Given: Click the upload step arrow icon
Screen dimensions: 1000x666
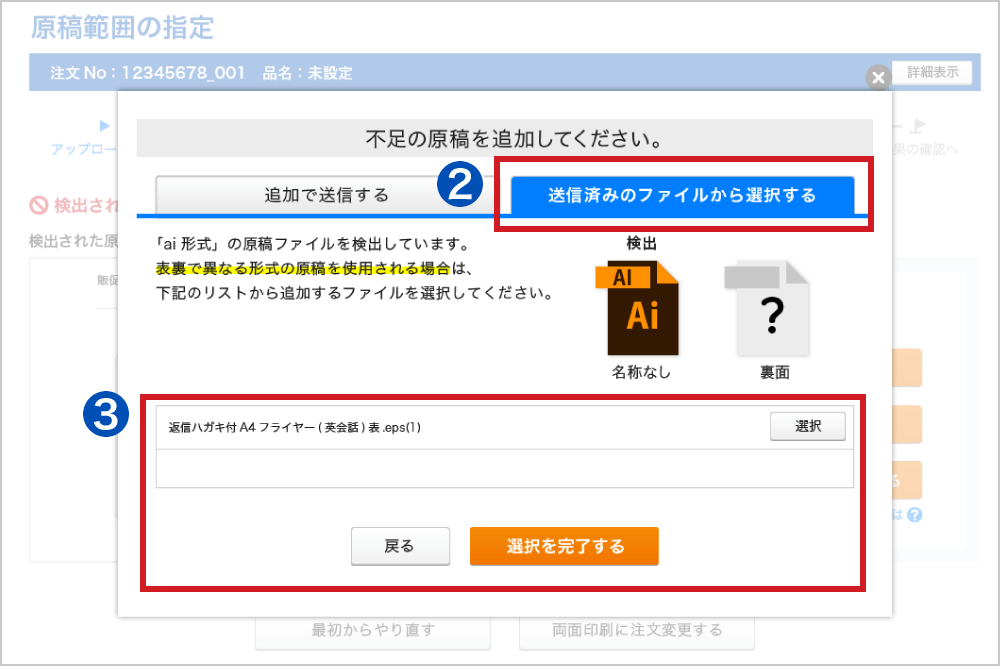Looking at the screenshot, I should pos(103,126).
